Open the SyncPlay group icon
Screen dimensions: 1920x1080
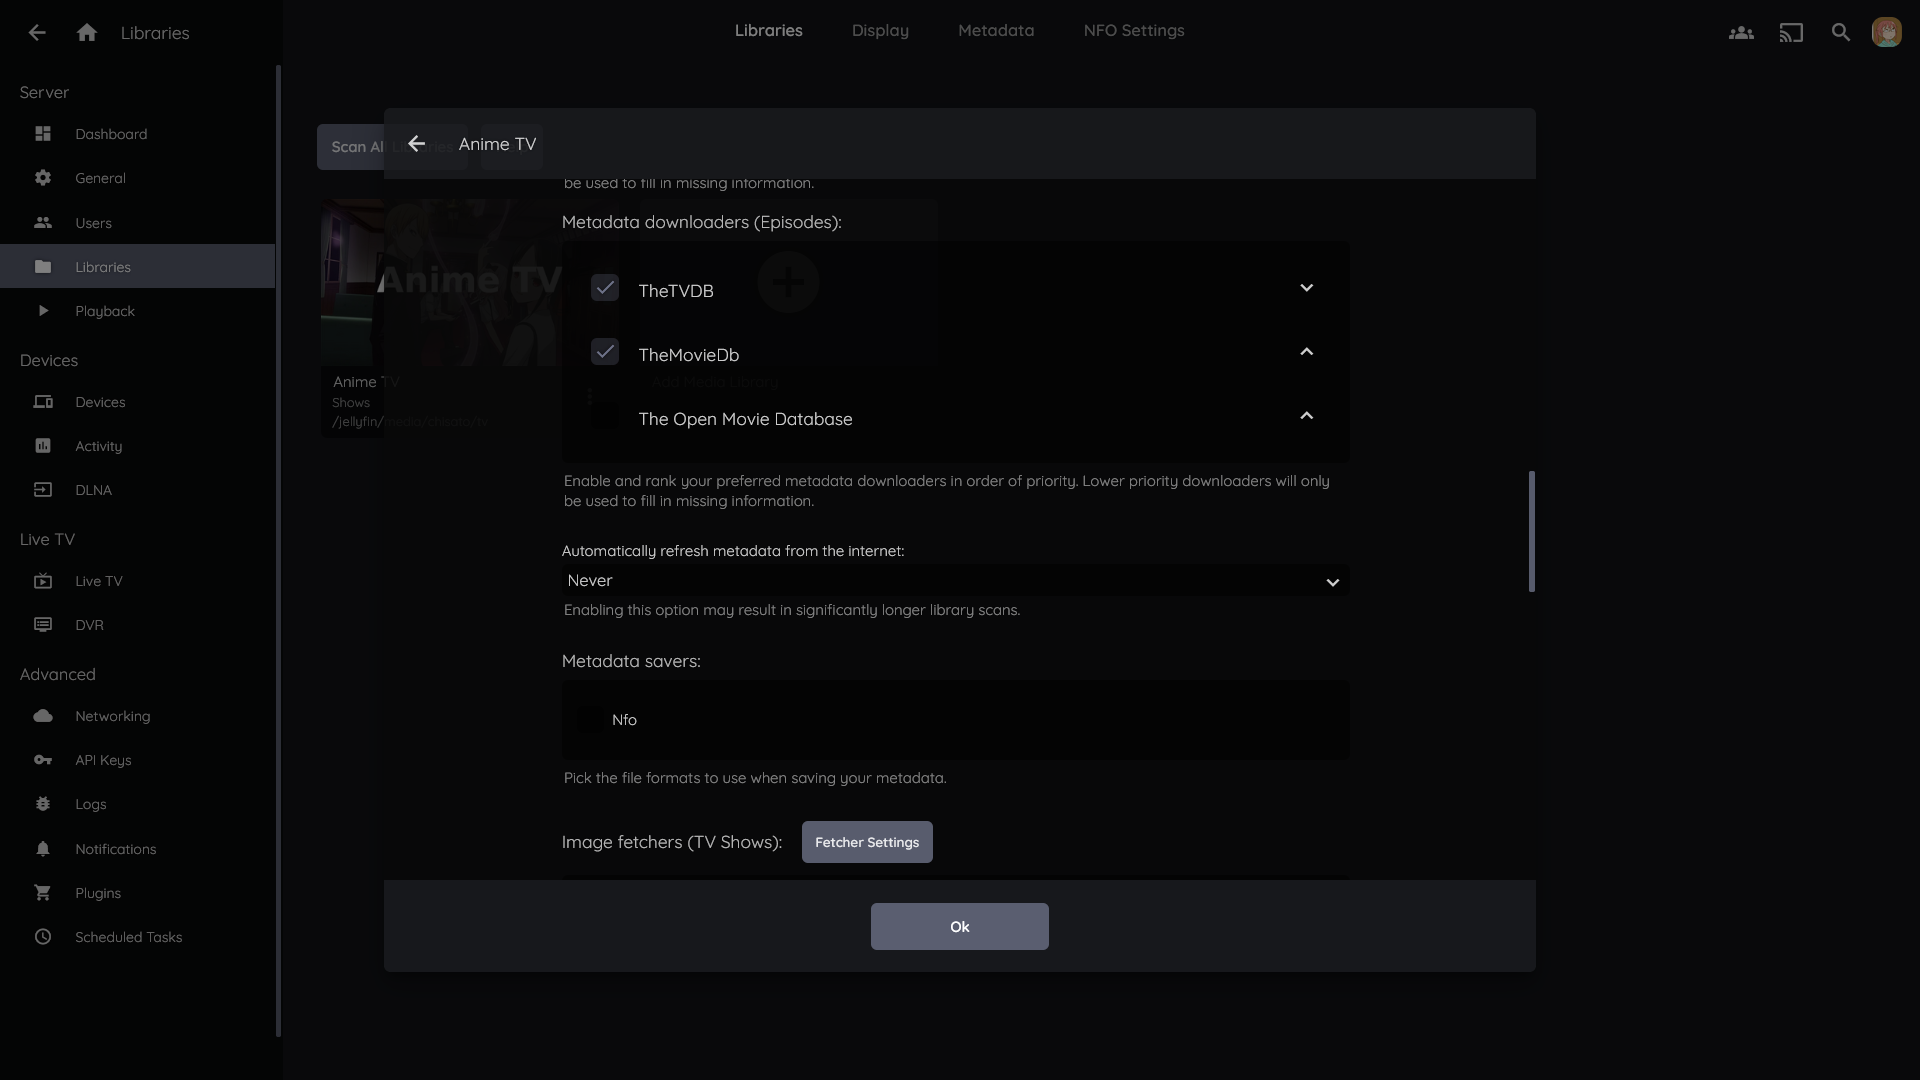1741,33
